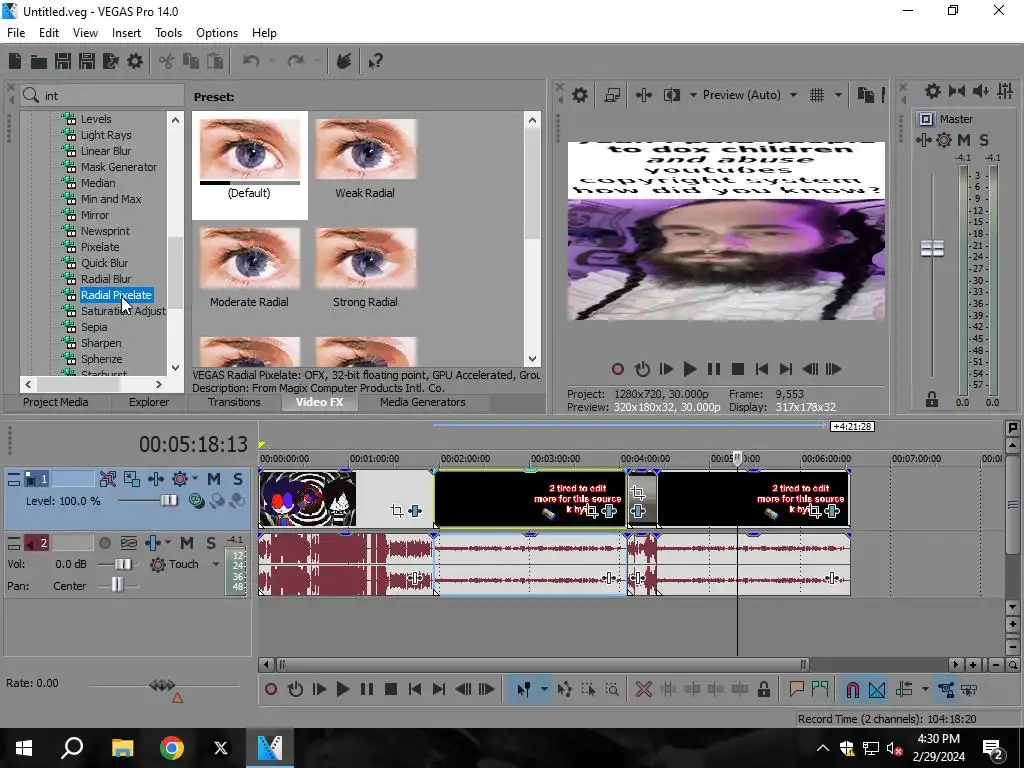Image resolution: width=1024 pixels, height=768 pixels.
Task: Select Sharpen in the effects list
Action: click(101, 343)
